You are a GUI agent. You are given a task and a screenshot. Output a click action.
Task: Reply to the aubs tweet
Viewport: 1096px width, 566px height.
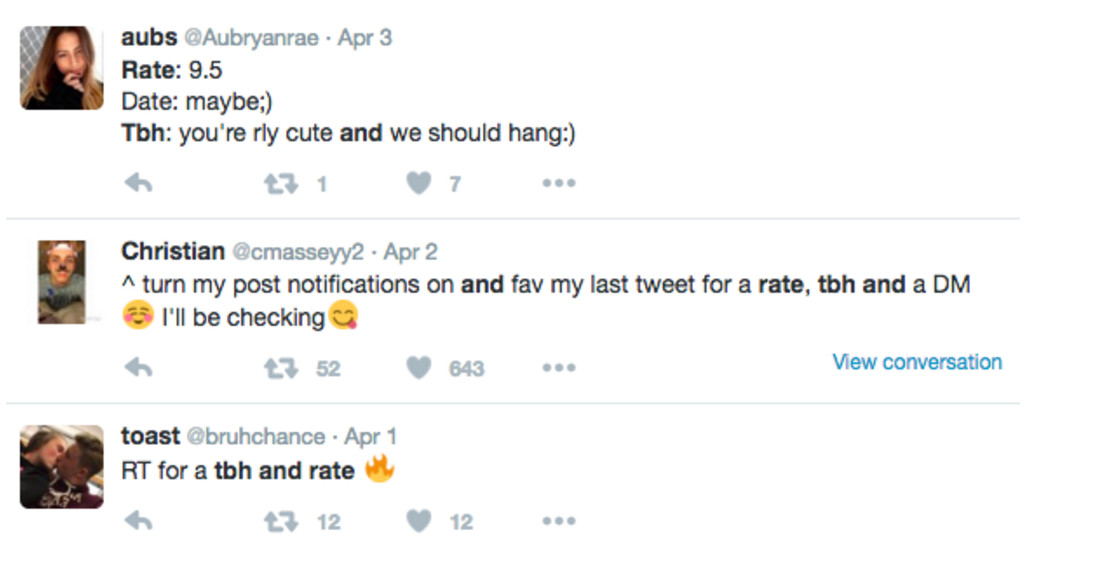tap(138, 183)
